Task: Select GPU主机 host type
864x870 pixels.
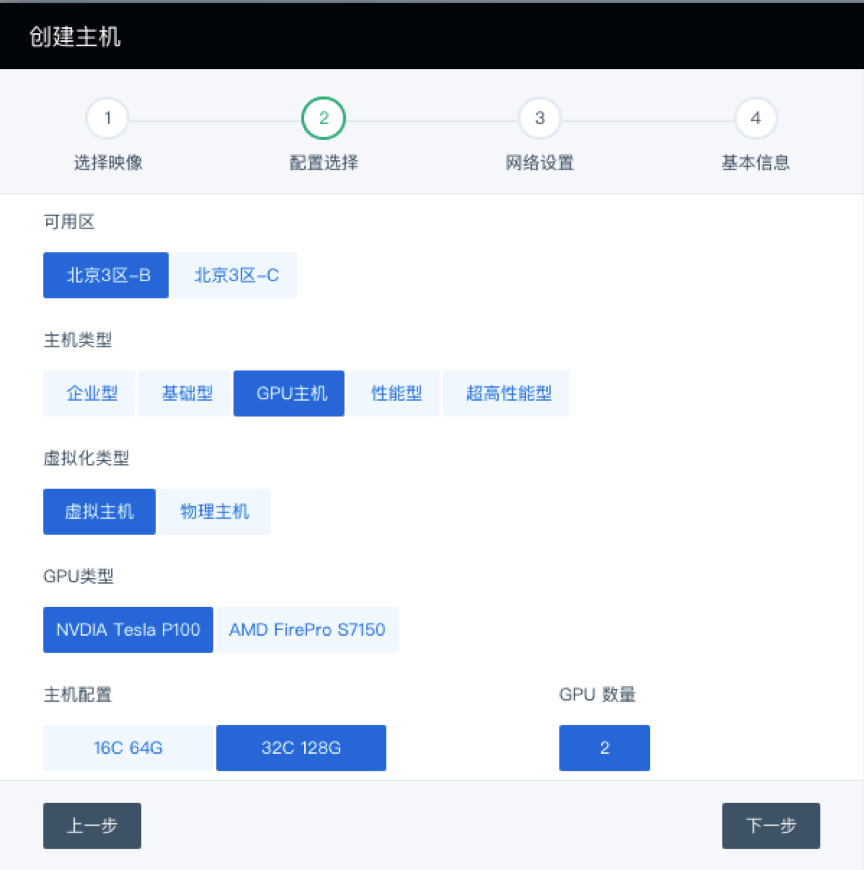Action: point(289,393)
